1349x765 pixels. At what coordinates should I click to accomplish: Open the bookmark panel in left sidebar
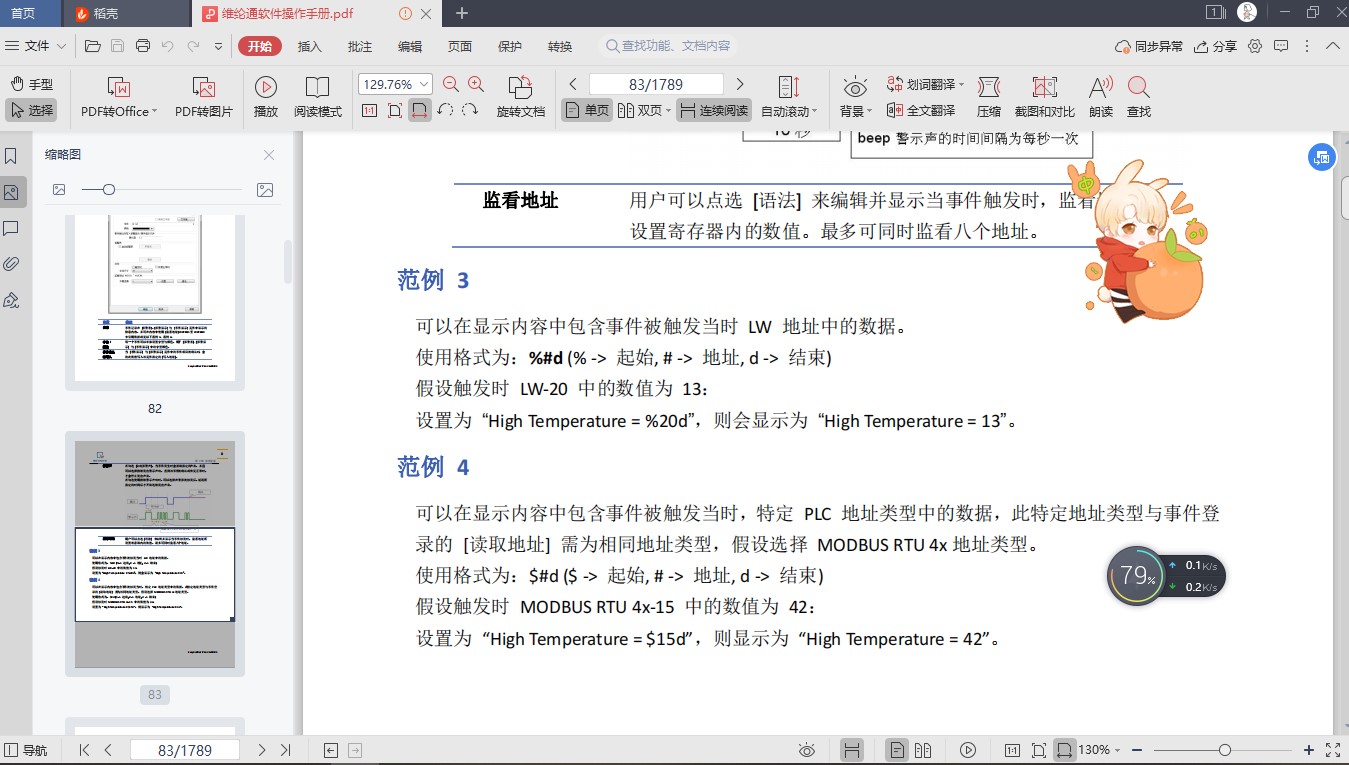12,157
